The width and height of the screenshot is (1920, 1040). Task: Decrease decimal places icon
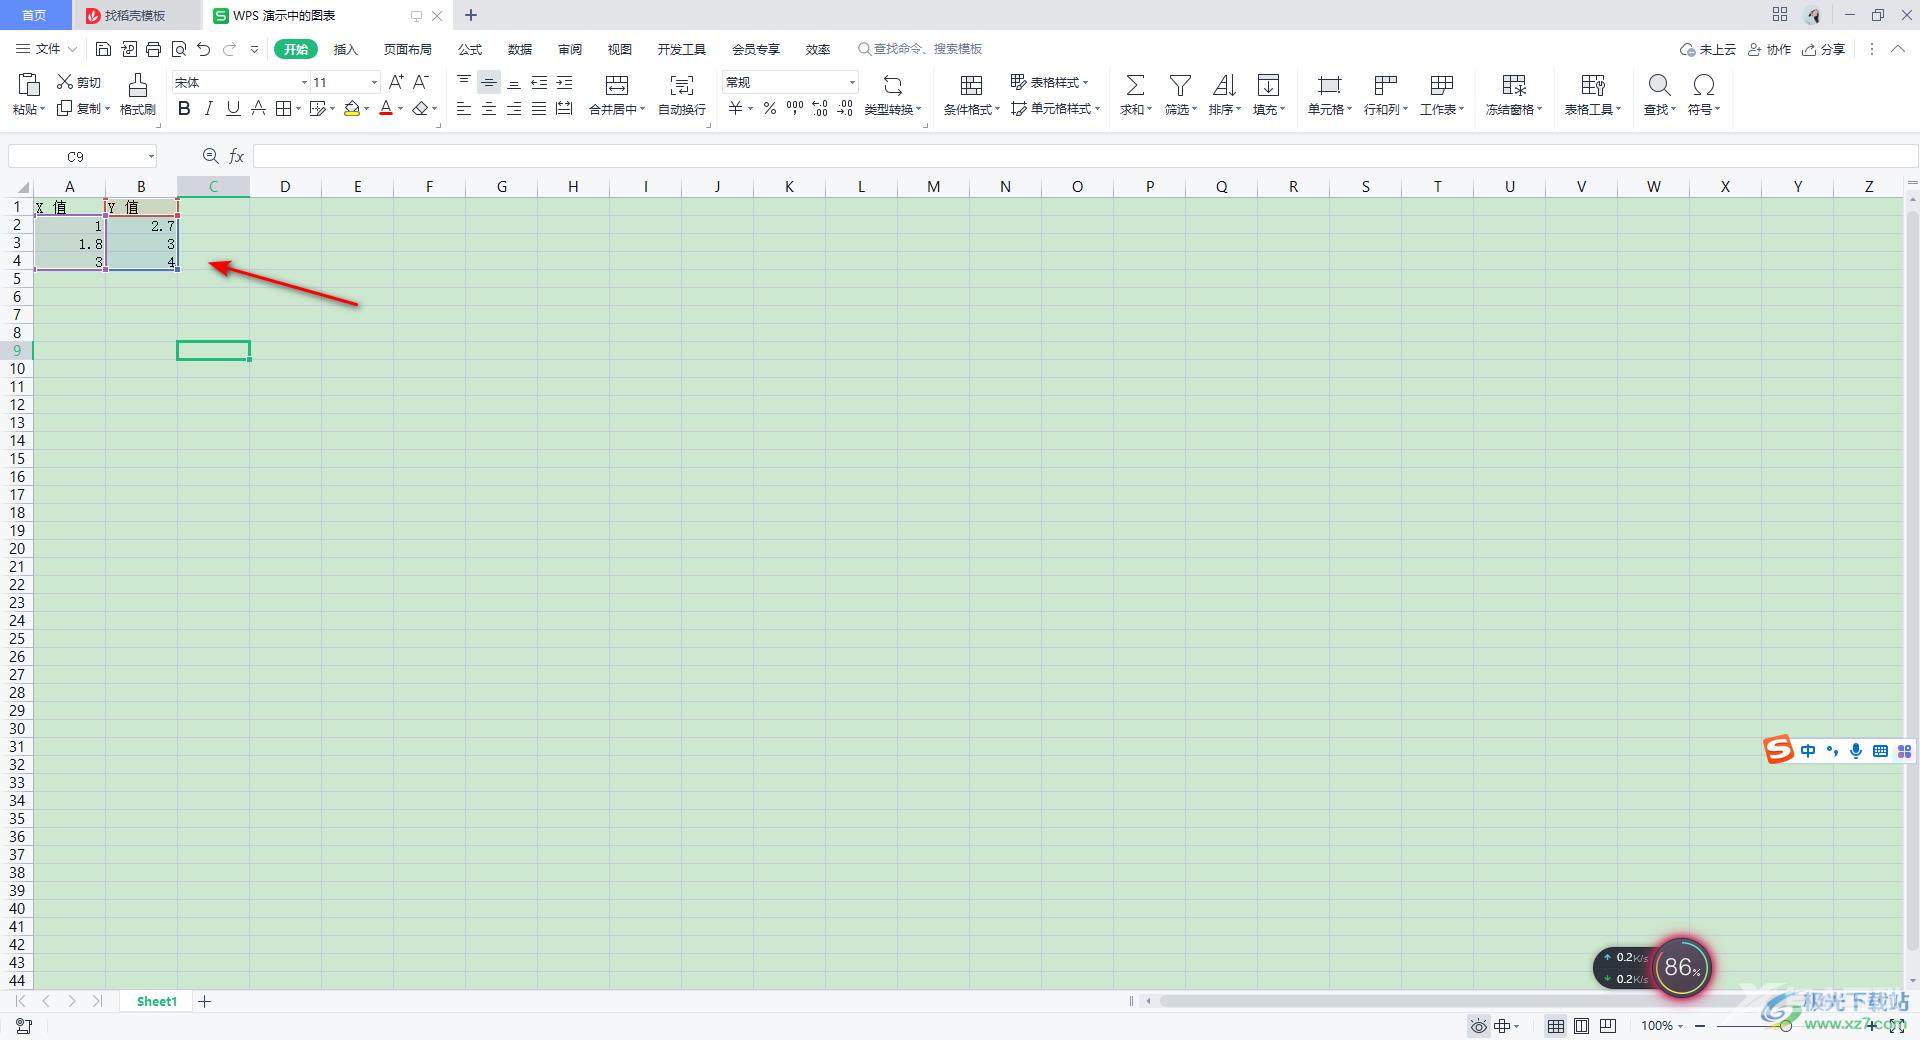point(845,108)
